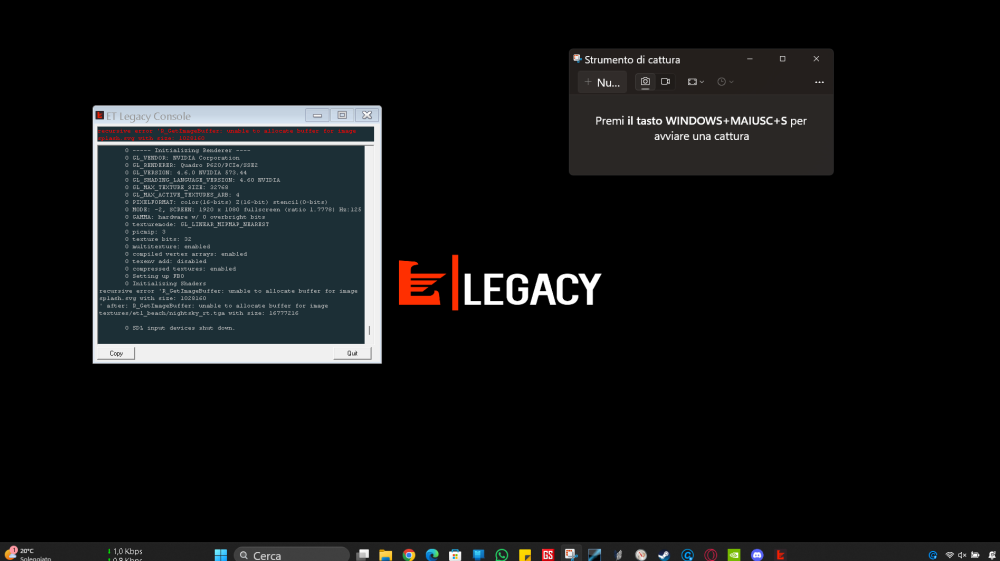1000x561 pixels.
Task: Launch Google Chrome from the taskbar
Action: point(409,555)
